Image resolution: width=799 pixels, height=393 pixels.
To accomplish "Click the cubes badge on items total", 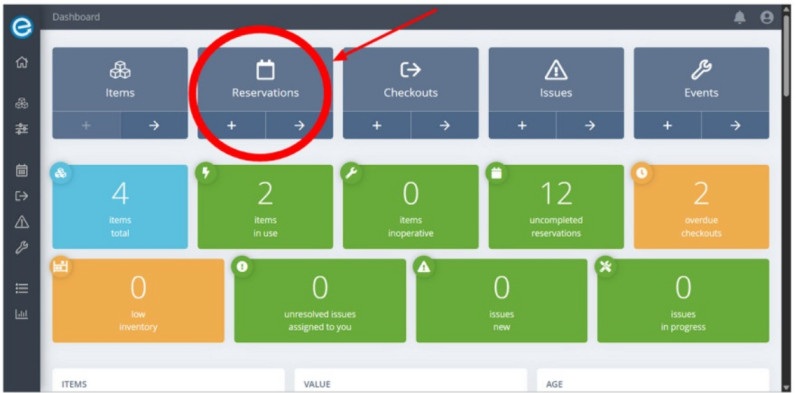I will (x=61, y=173).
